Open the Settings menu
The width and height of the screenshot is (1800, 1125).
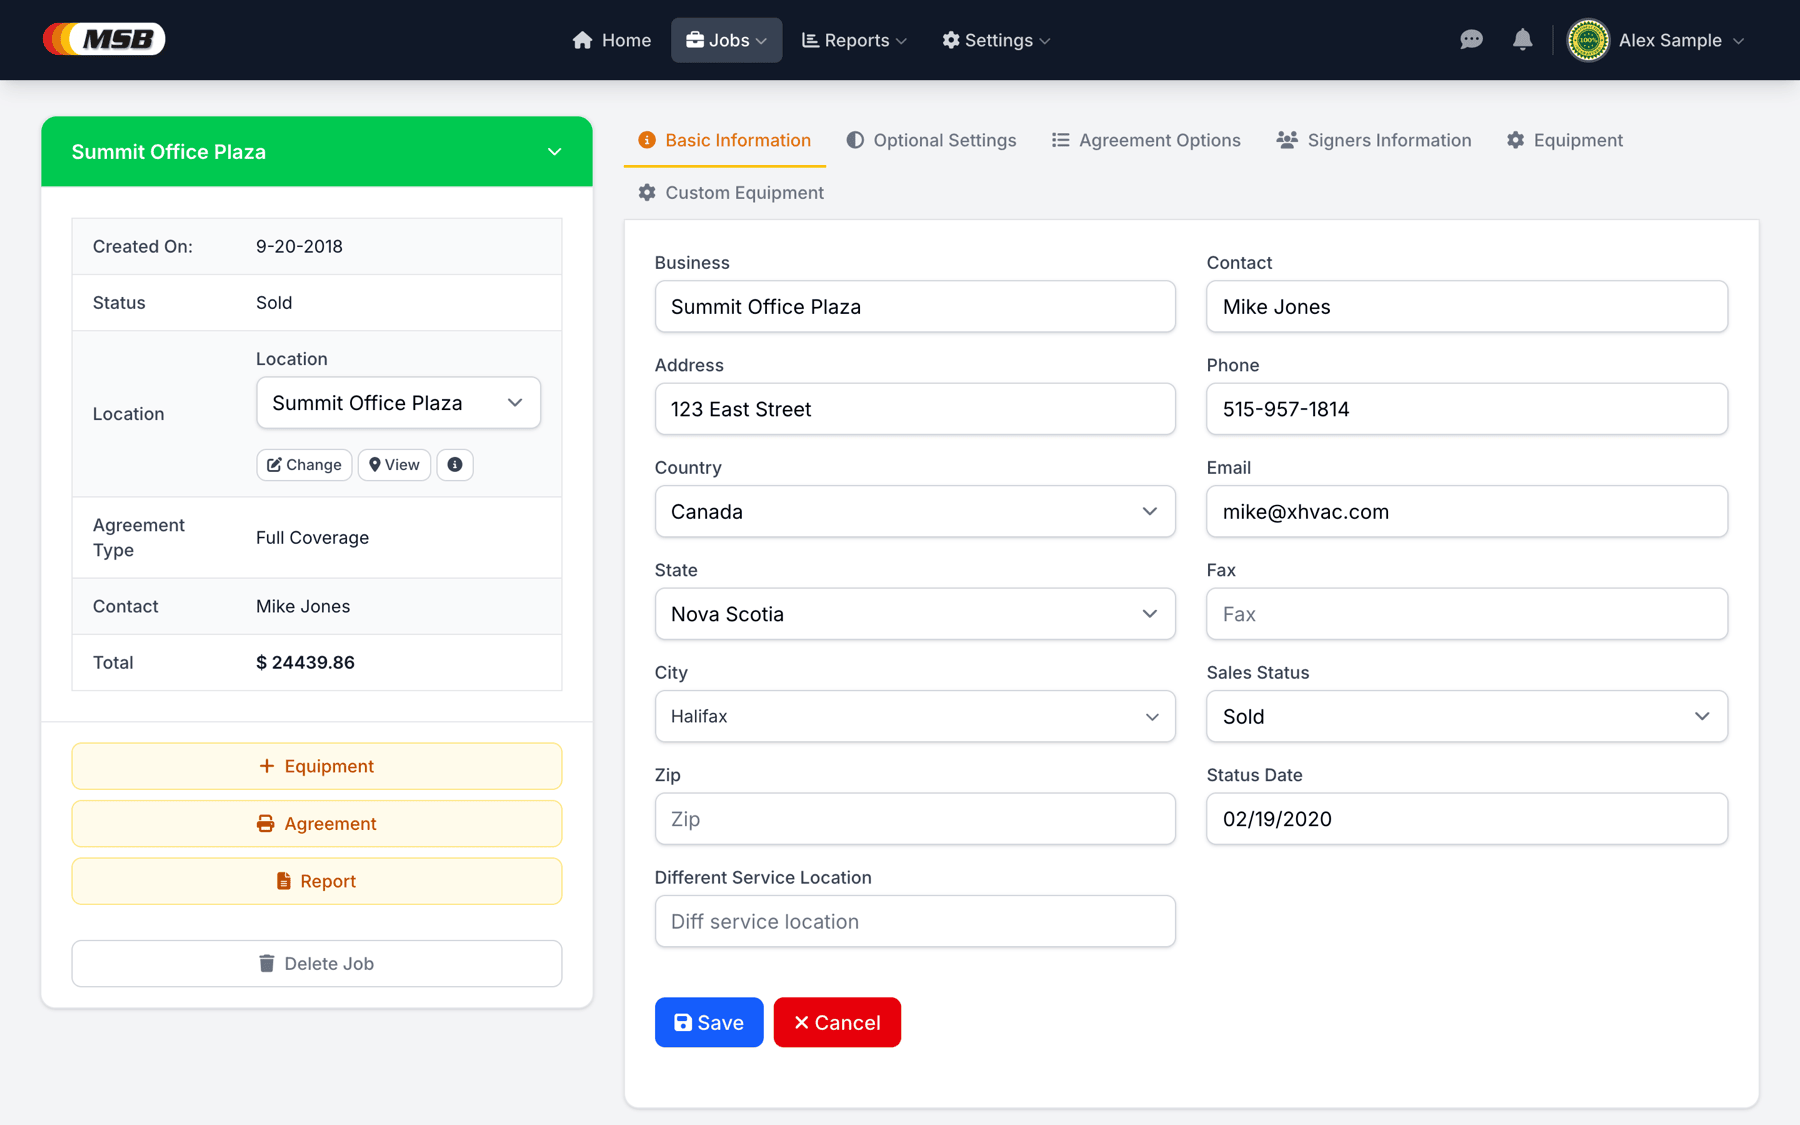coord(997,40)
